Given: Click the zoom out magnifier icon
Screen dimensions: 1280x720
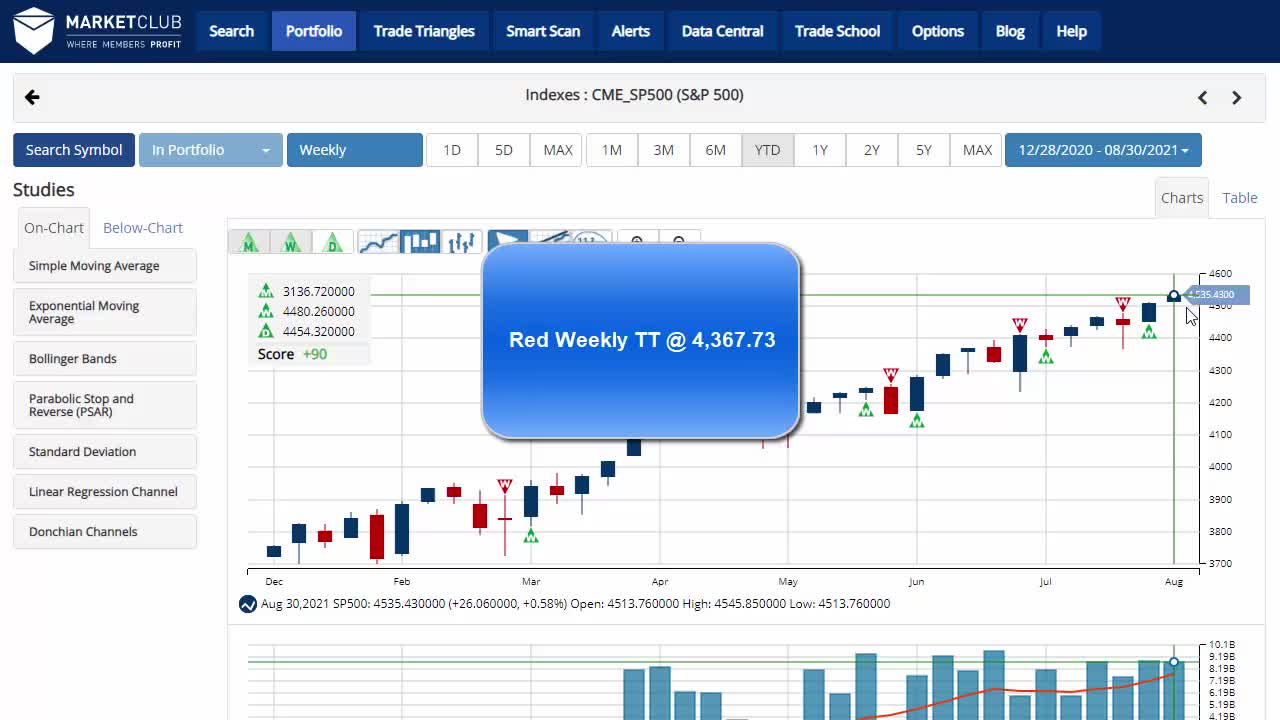Looking at the screenshot, I should tap(679, 238).
